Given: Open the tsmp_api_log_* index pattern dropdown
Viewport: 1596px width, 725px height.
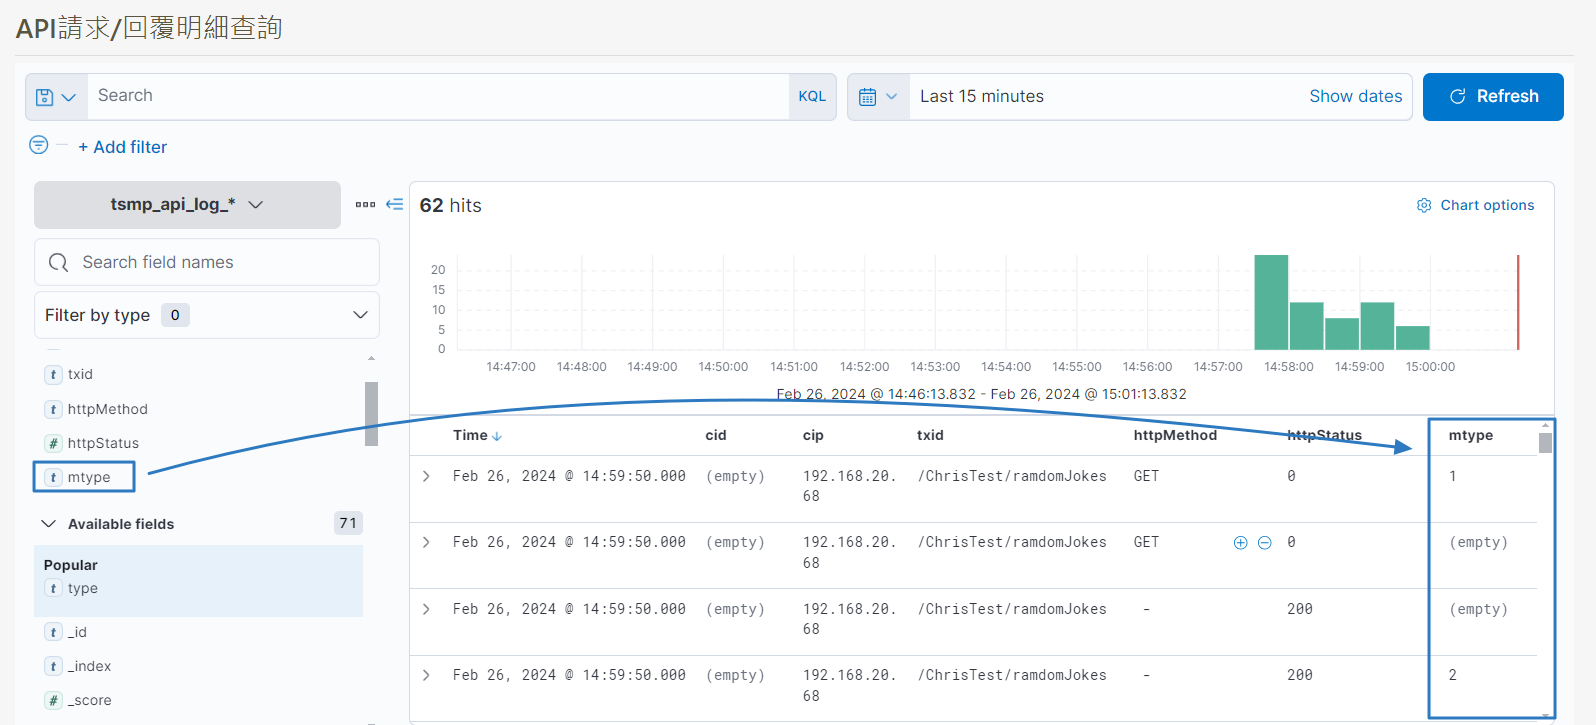Looking at the screenshot, I should [x=187, y=205].
